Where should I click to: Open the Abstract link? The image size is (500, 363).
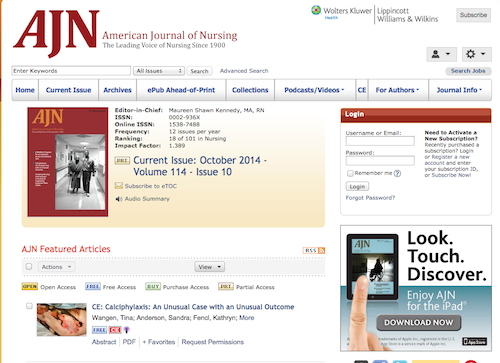point(104,342)
